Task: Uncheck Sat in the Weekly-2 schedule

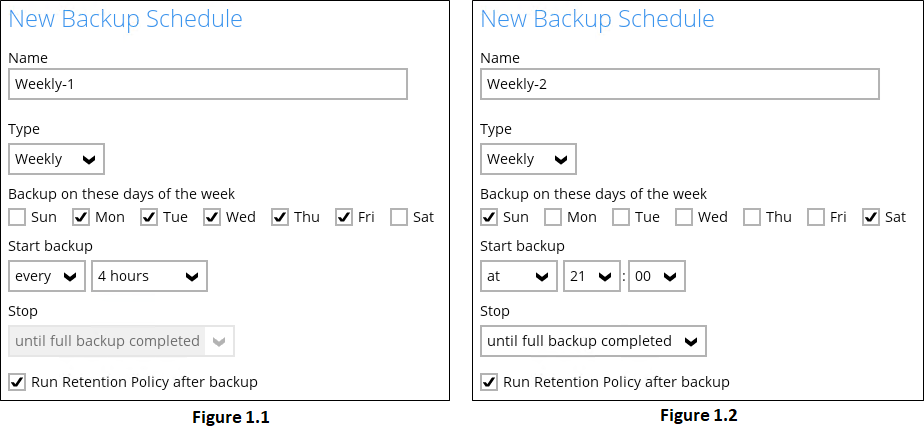Action: [x=871, y=218]
